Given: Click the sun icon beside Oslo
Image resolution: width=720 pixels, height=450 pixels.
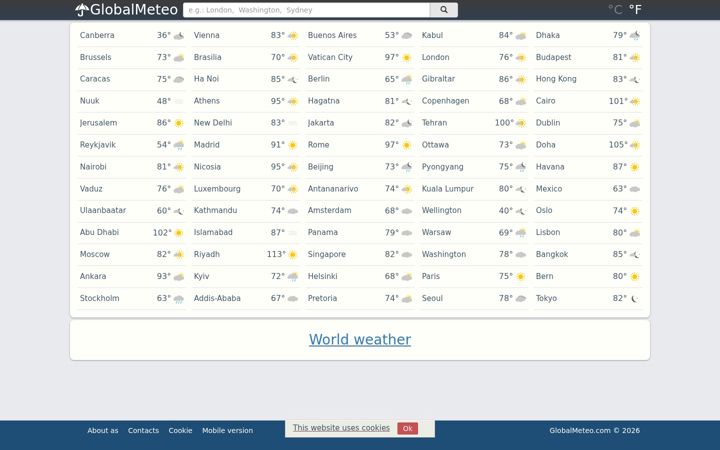Looking at the screenshot, I should point(635,211).
